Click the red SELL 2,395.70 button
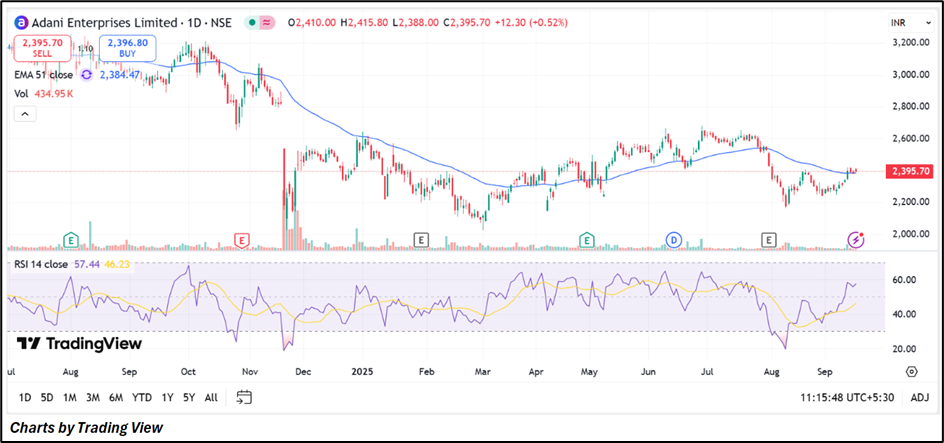Image resolution: width=944 pixels, height=443 pixels. [x=43, y=48]
